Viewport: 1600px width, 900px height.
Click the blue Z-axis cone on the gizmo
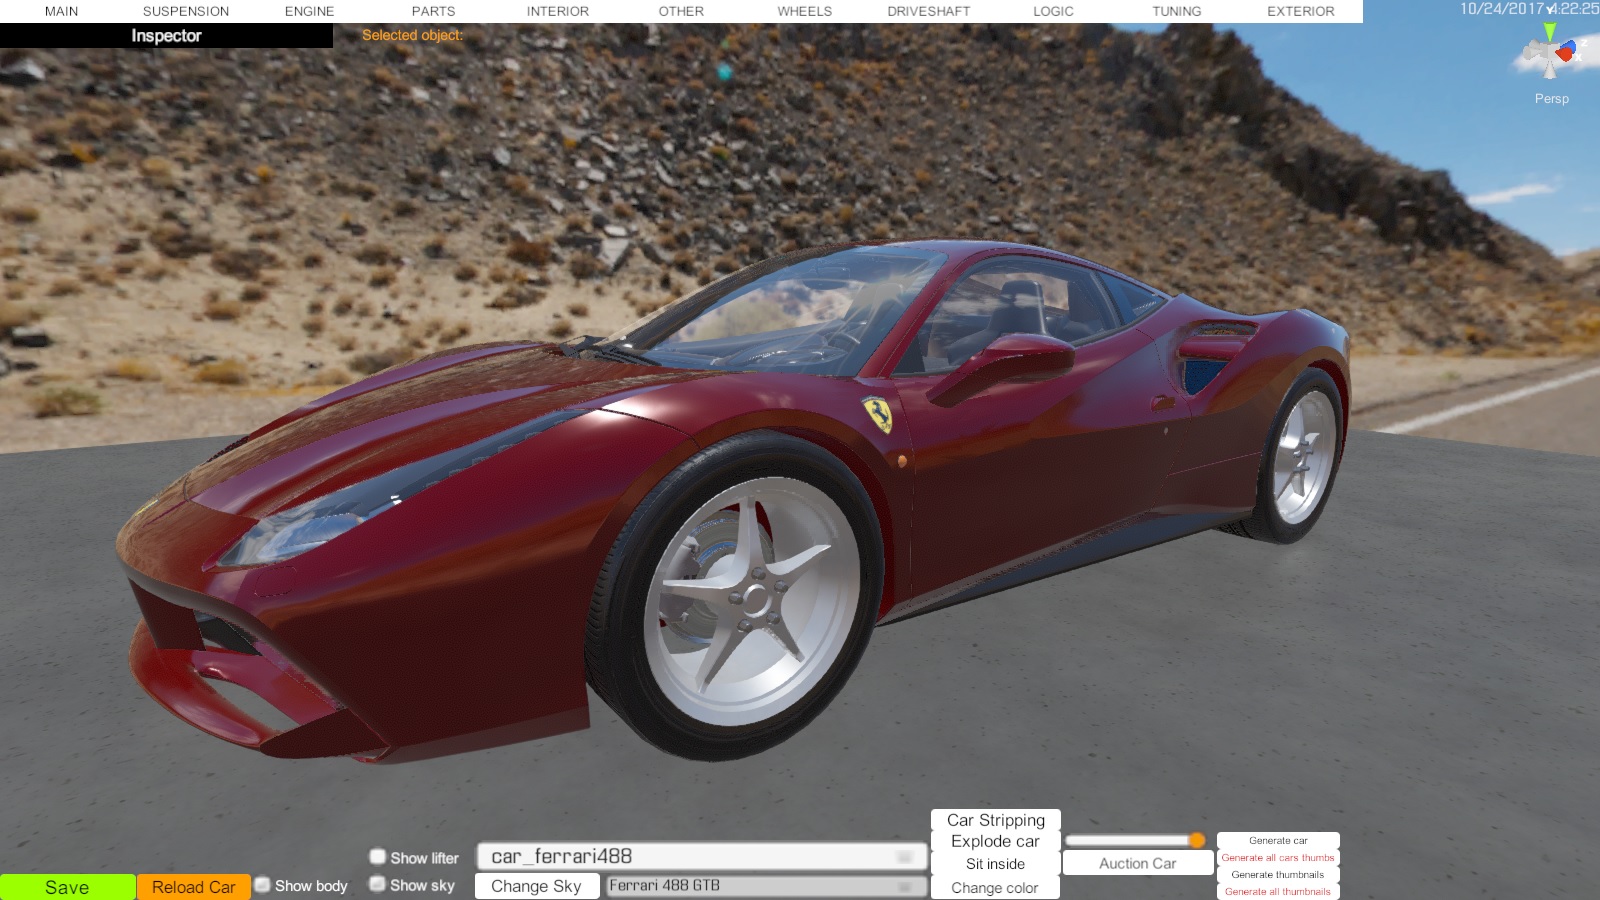(x=1571, y=46)
